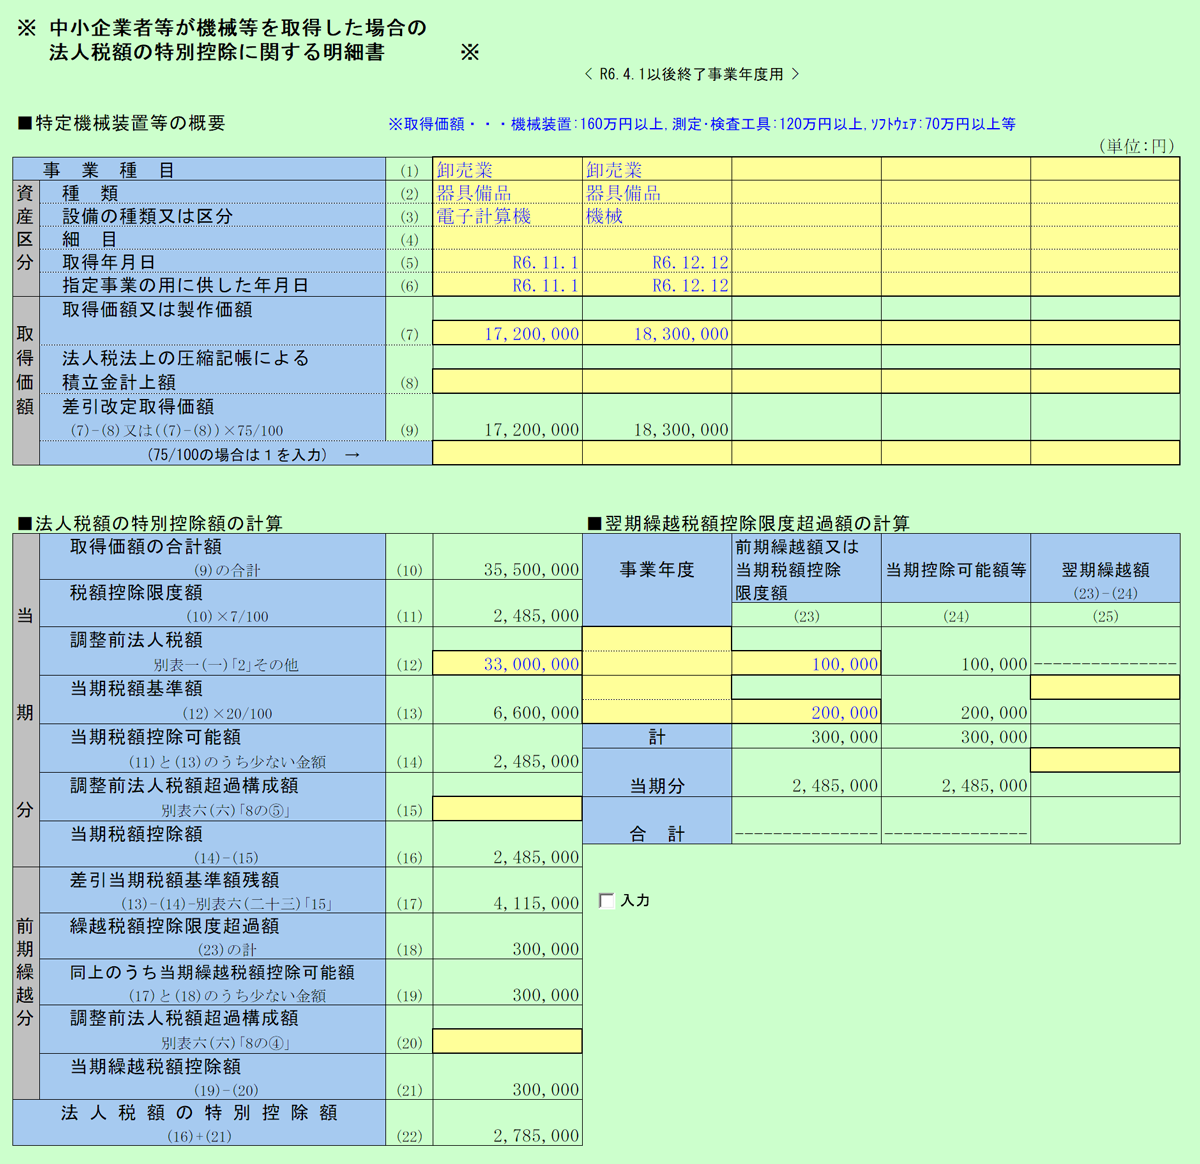1200x1164 pixels.
Task: Click the 差引改定取得価額 label
Action: click(x=138, y=406)
